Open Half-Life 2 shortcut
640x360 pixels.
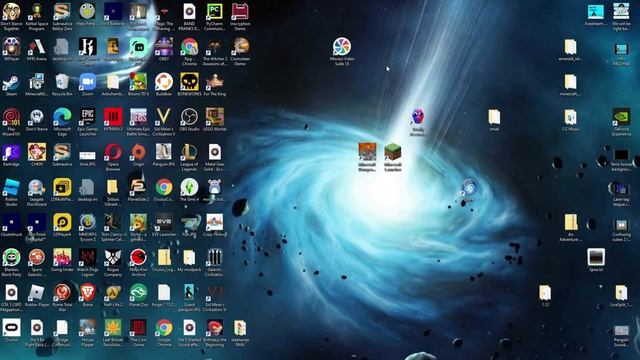click(113, 293)
